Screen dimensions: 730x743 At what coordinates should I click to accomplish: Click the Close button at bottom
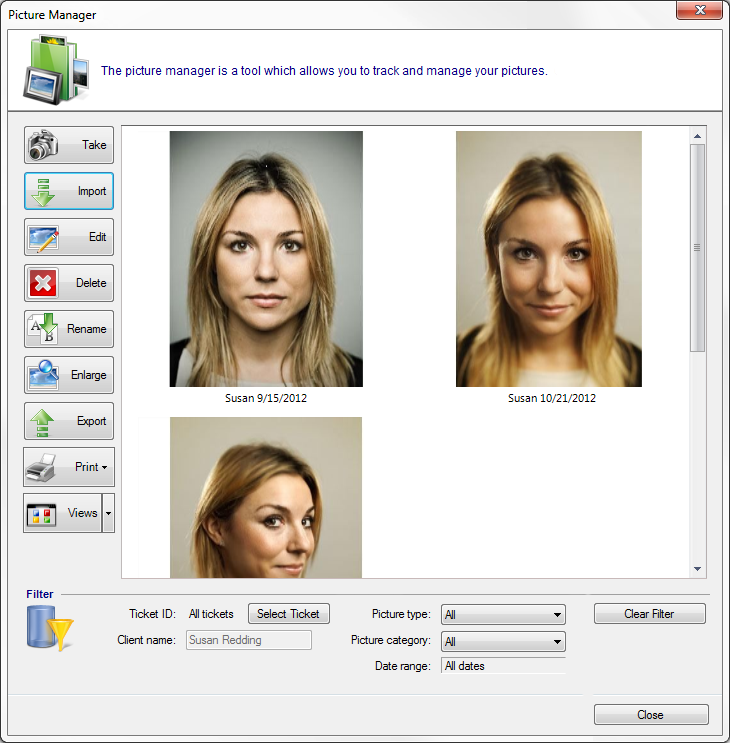click(651, 715)
